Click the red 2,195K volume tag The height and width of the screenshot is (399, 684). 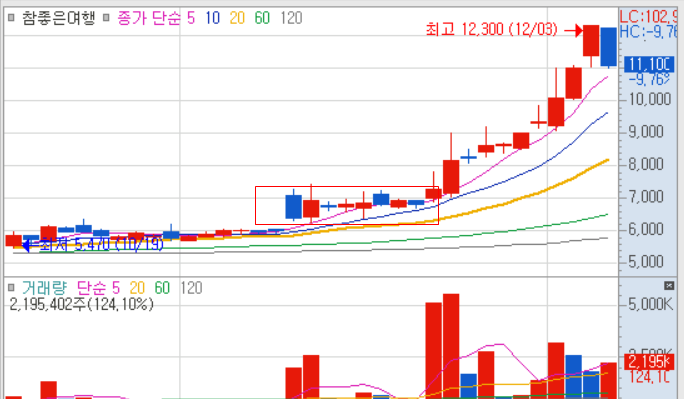coord(649,361)
